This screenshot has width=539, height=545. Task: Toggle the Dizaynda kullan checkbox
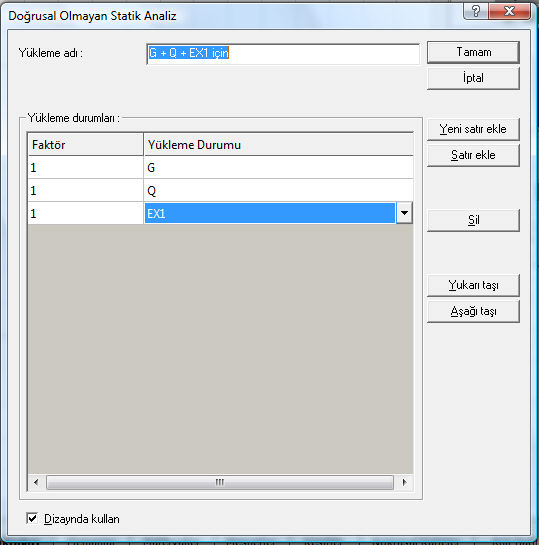tap(32, 518)
